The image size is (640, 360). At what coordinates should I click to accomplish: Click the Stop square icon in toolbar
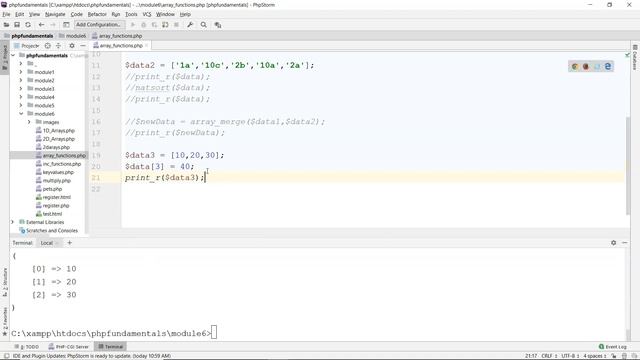point(176,25)
